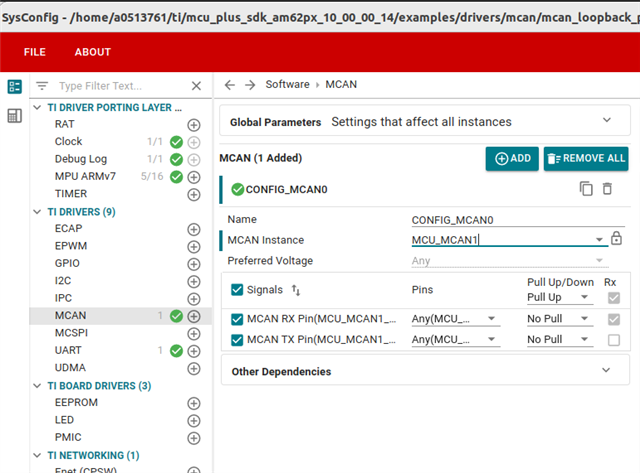Click the ADD button
The height and width of the screenshot is (473, 640).
point(512,158)
